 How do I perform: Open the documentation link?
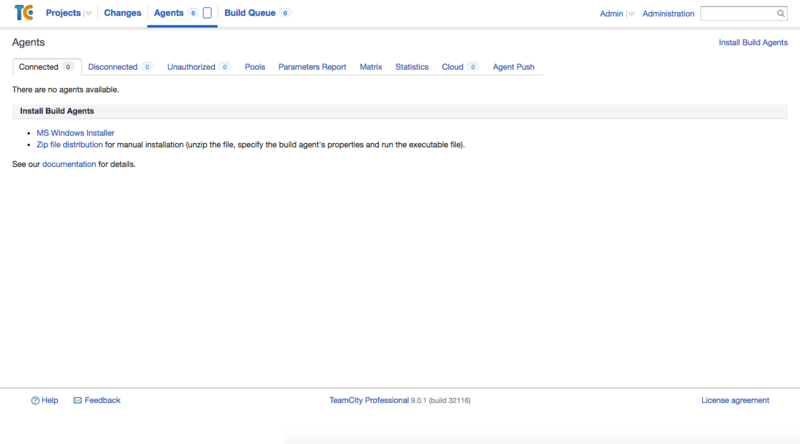pyautogui.click(x=69, y=164)
